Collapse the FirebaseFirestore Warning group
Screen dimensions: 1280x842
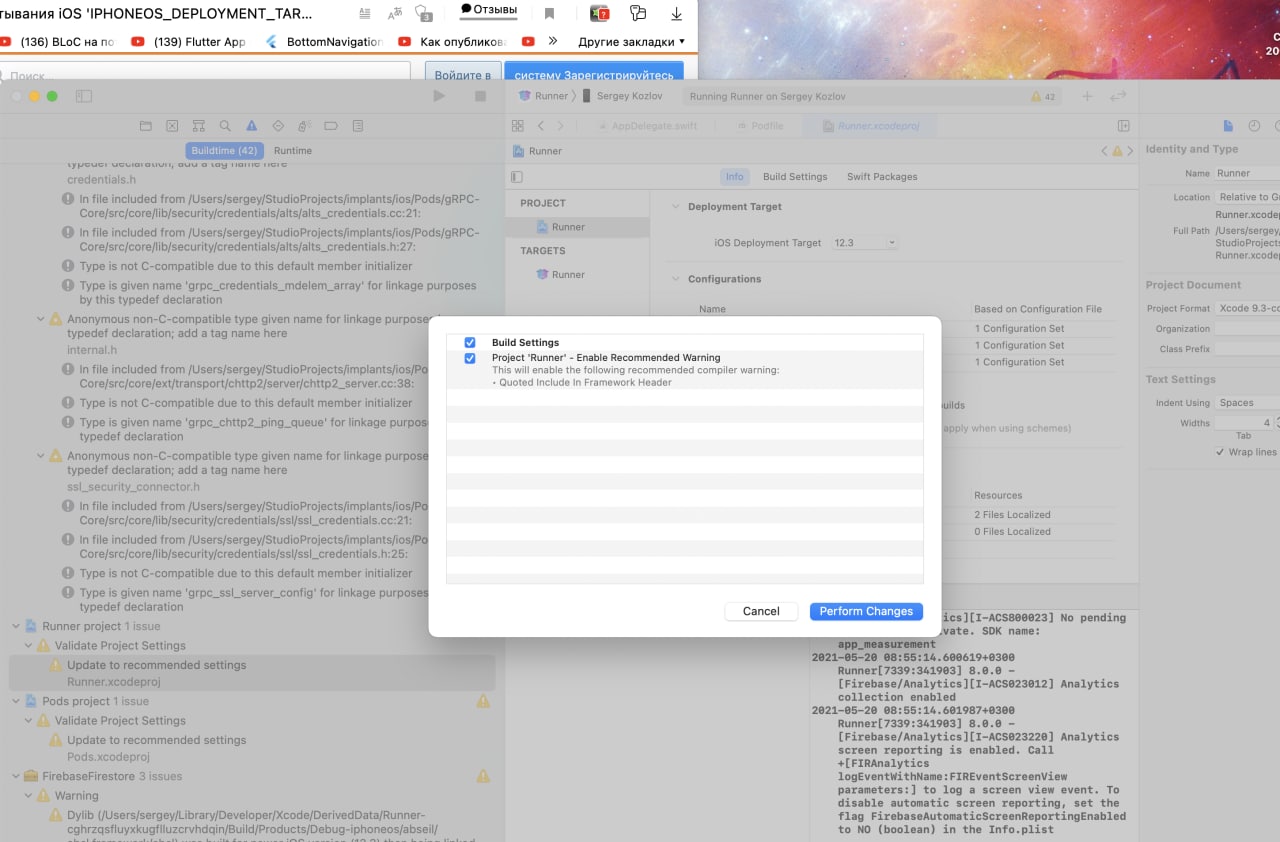28,796
